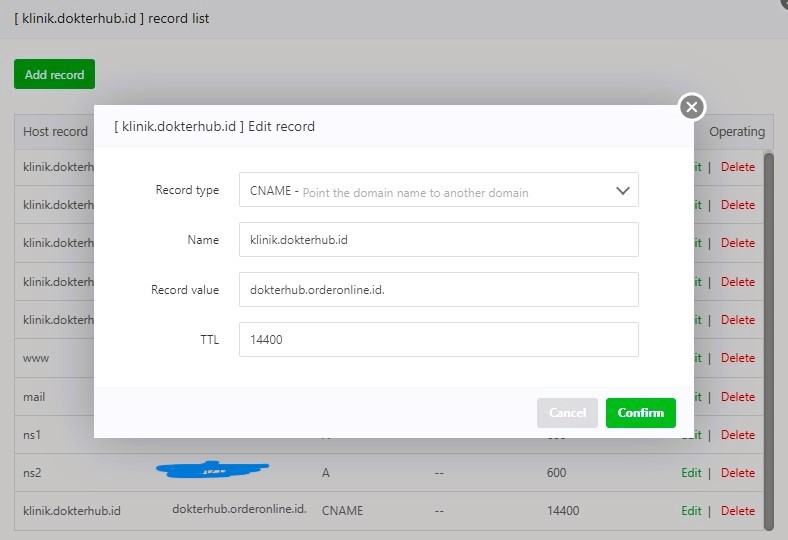
Task: Edit the ns2 record
Action: pos(691,473)
